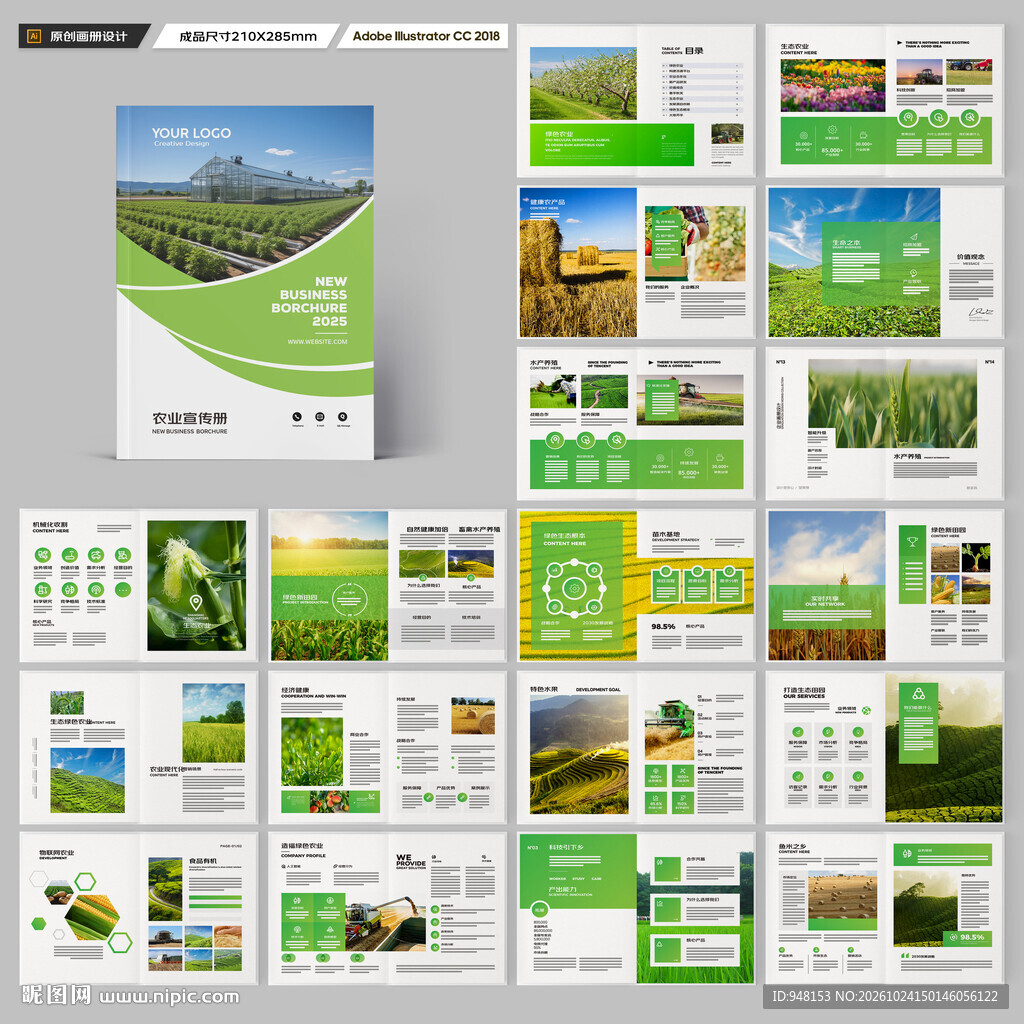Click the green three-dots circle icon
The image size is (1024, 1024).
pyautogui.click(x=123, y=590)
